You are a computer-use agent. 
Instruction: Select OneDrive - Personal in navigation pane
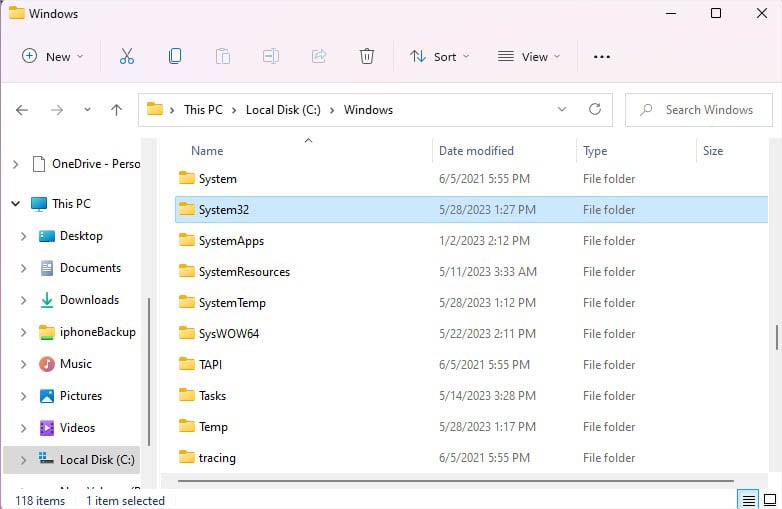pos(96,164)
